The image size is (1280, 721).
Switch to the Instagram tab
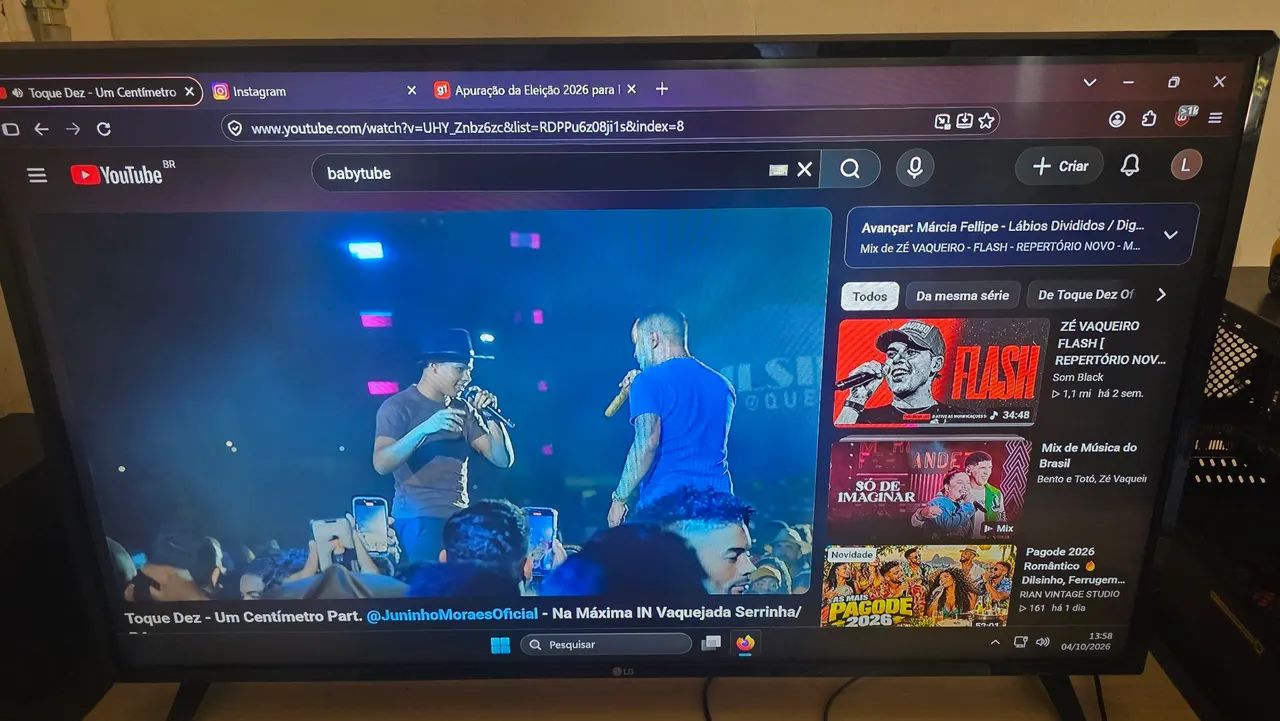pyautogui.click(x=314, y=91)
